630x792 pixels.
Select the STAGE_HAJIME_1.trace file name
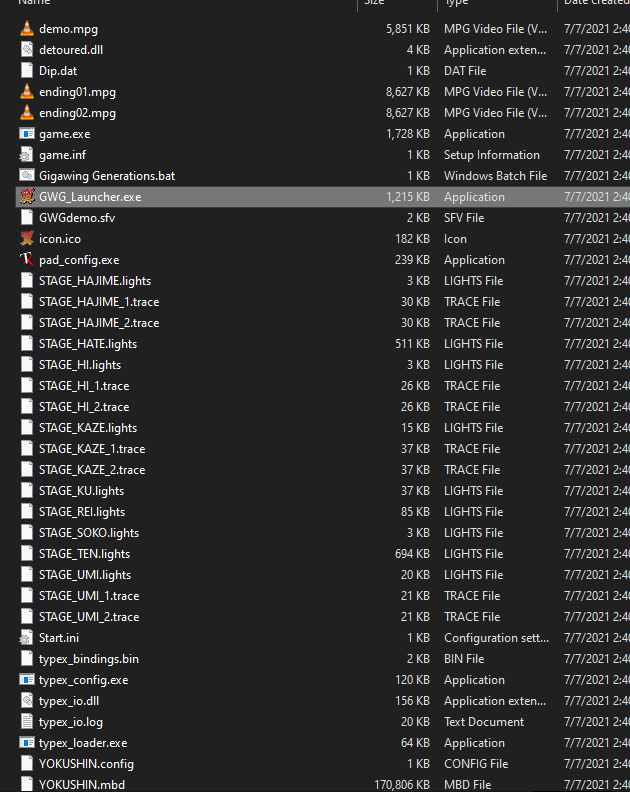pos(99,302)
